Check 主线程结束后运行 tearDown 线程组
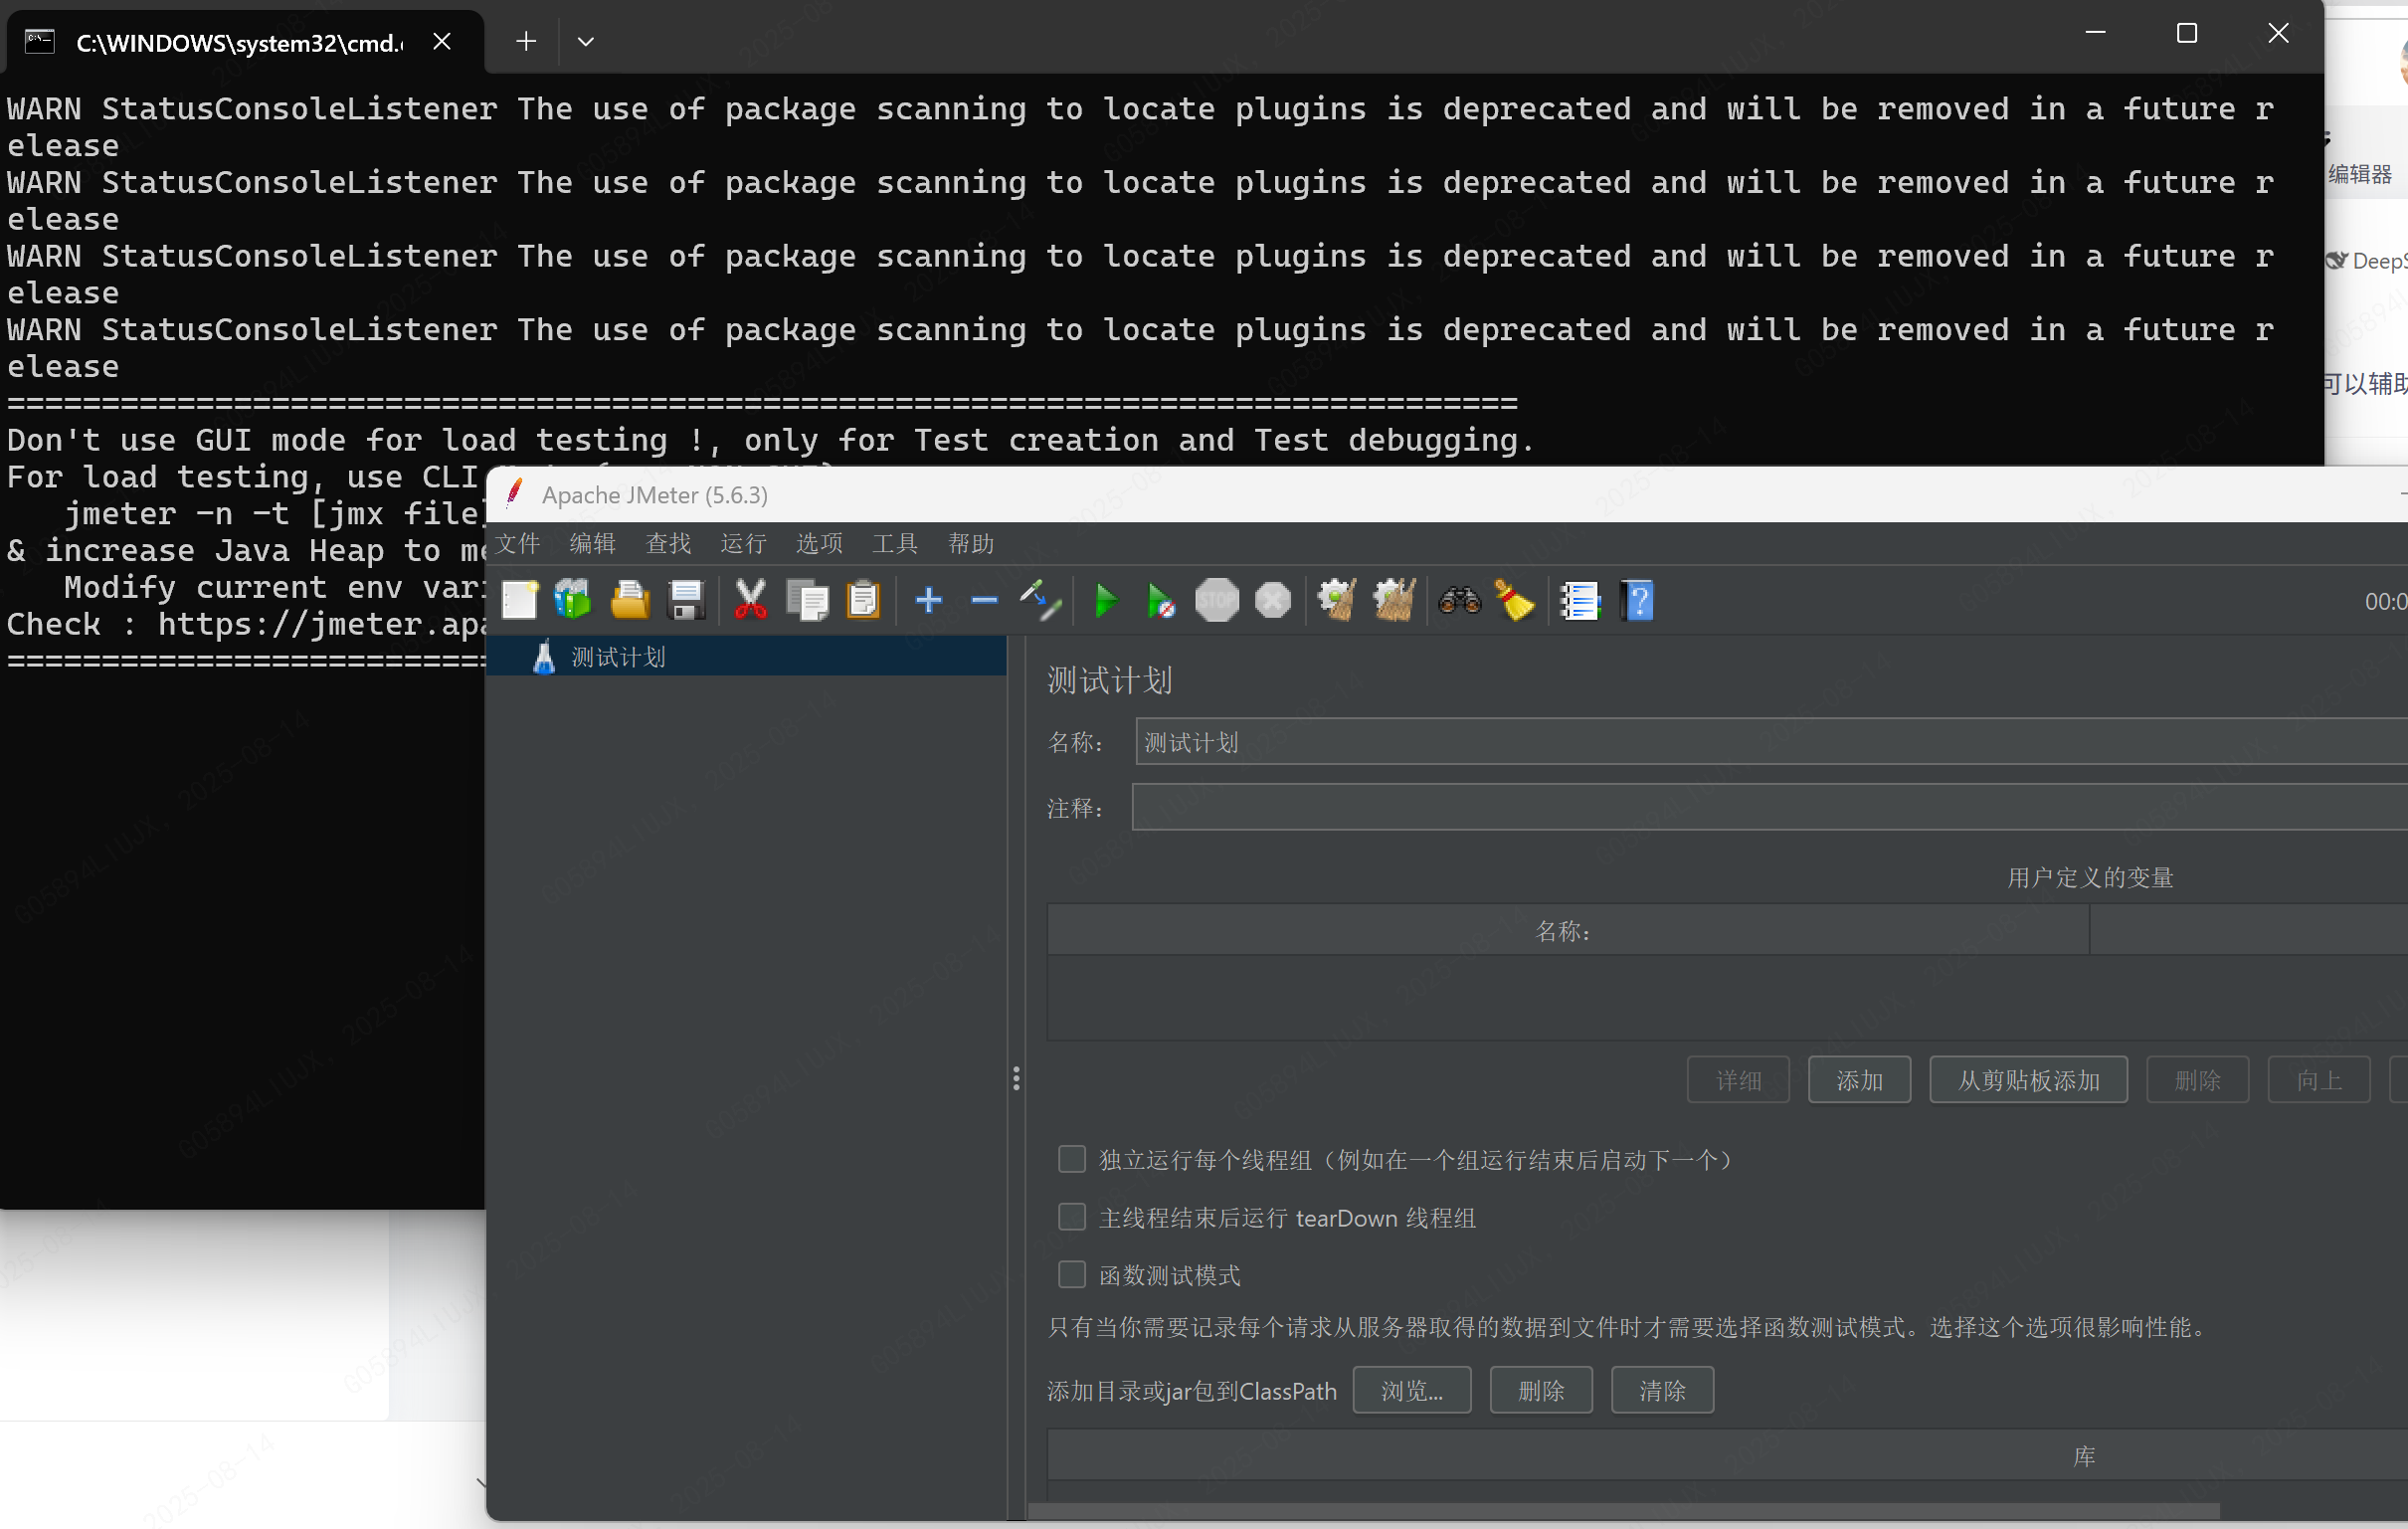The width and height of the screenshot is (2408, 1529). pyautogui.click(x=1071, y=1216)
